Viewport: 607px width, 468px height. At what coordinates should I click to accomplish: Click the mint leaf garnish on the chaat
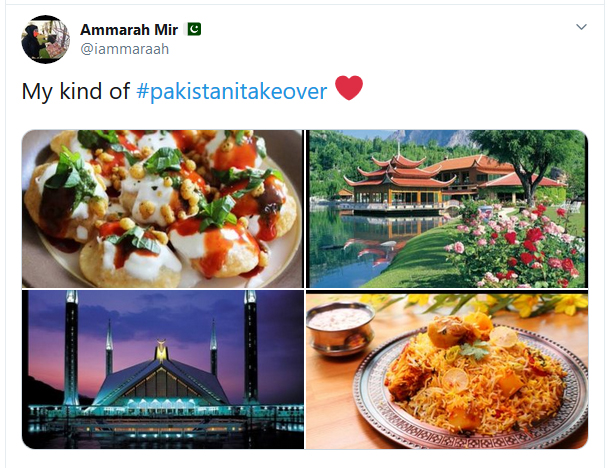pyautogui.click(x=163, y=160)
